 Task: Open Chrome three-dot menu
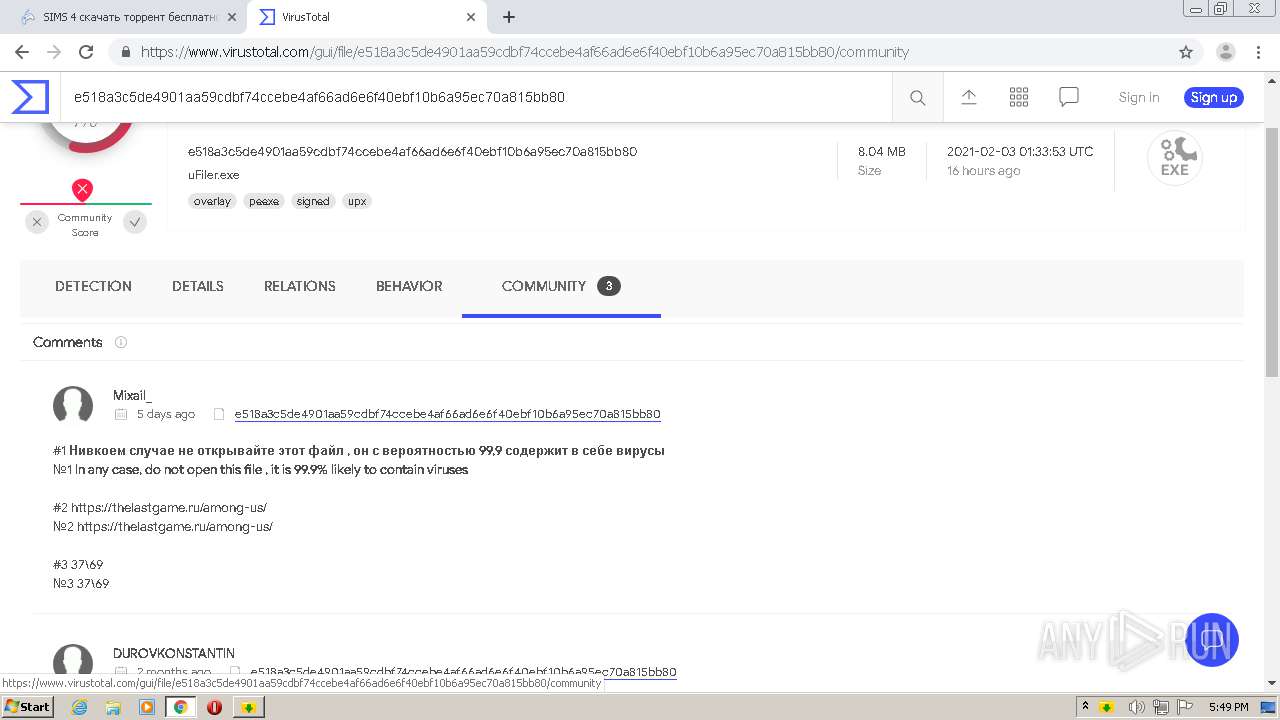coord(1258,52)
